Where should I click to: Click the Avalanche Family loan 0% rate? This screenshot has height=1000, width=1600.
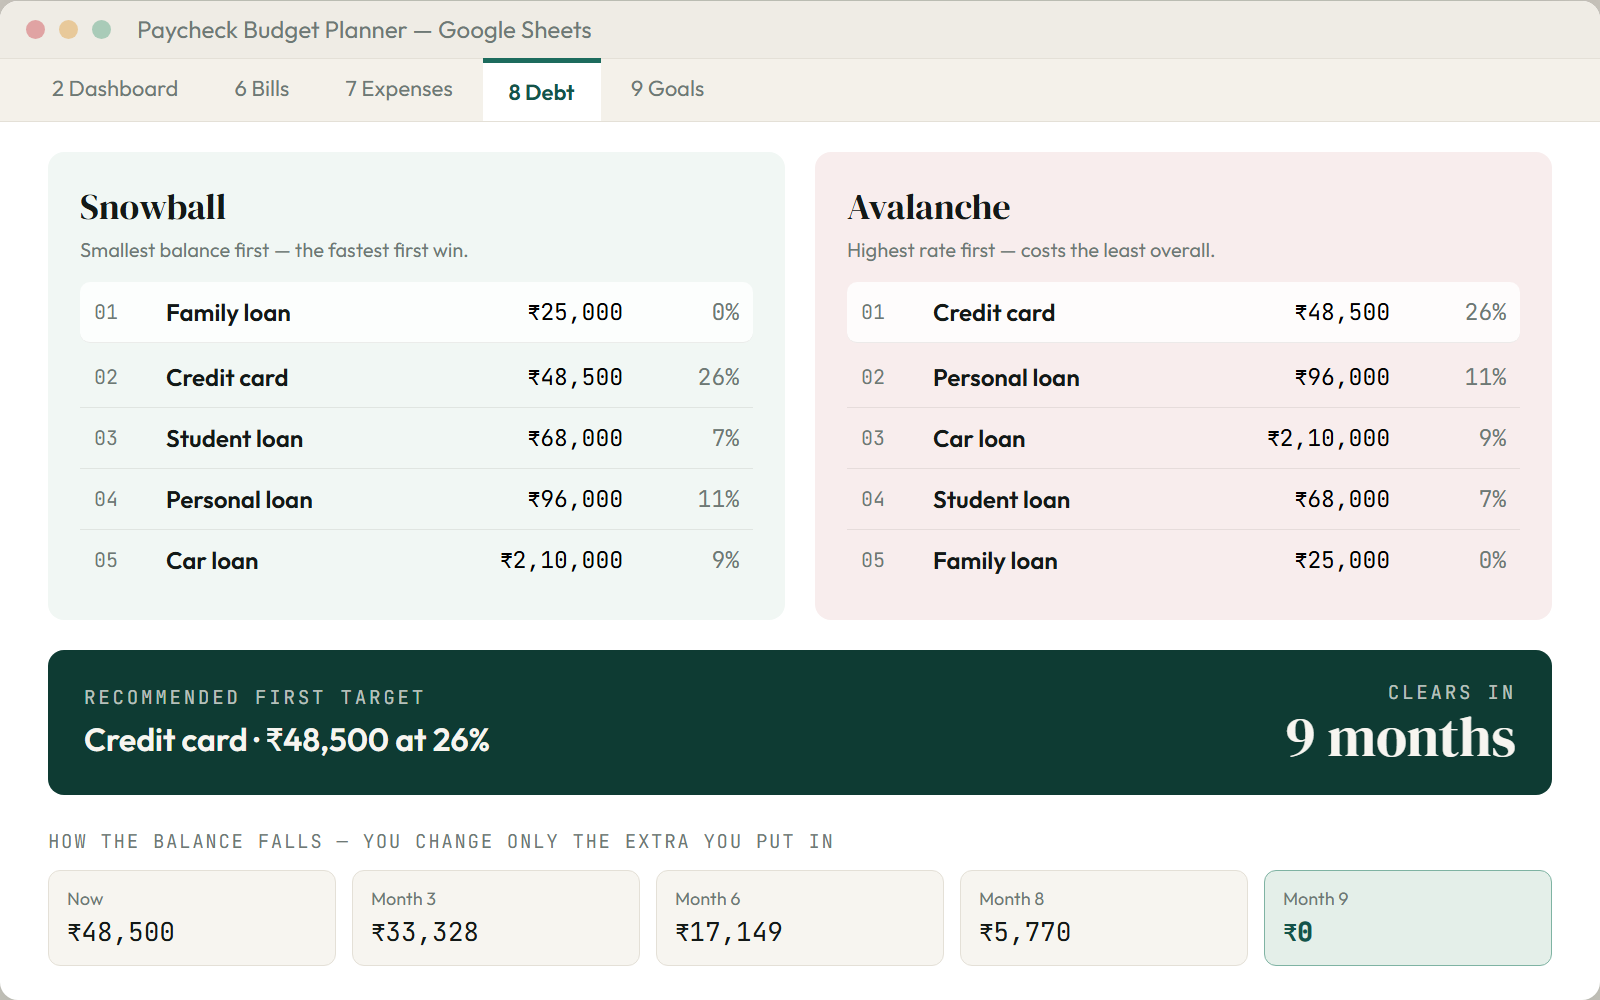pyautogui.click(x=1493, y=560)
